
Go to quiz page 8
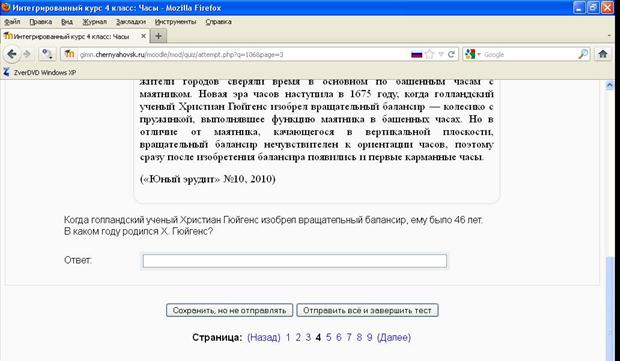coord(359,337)
